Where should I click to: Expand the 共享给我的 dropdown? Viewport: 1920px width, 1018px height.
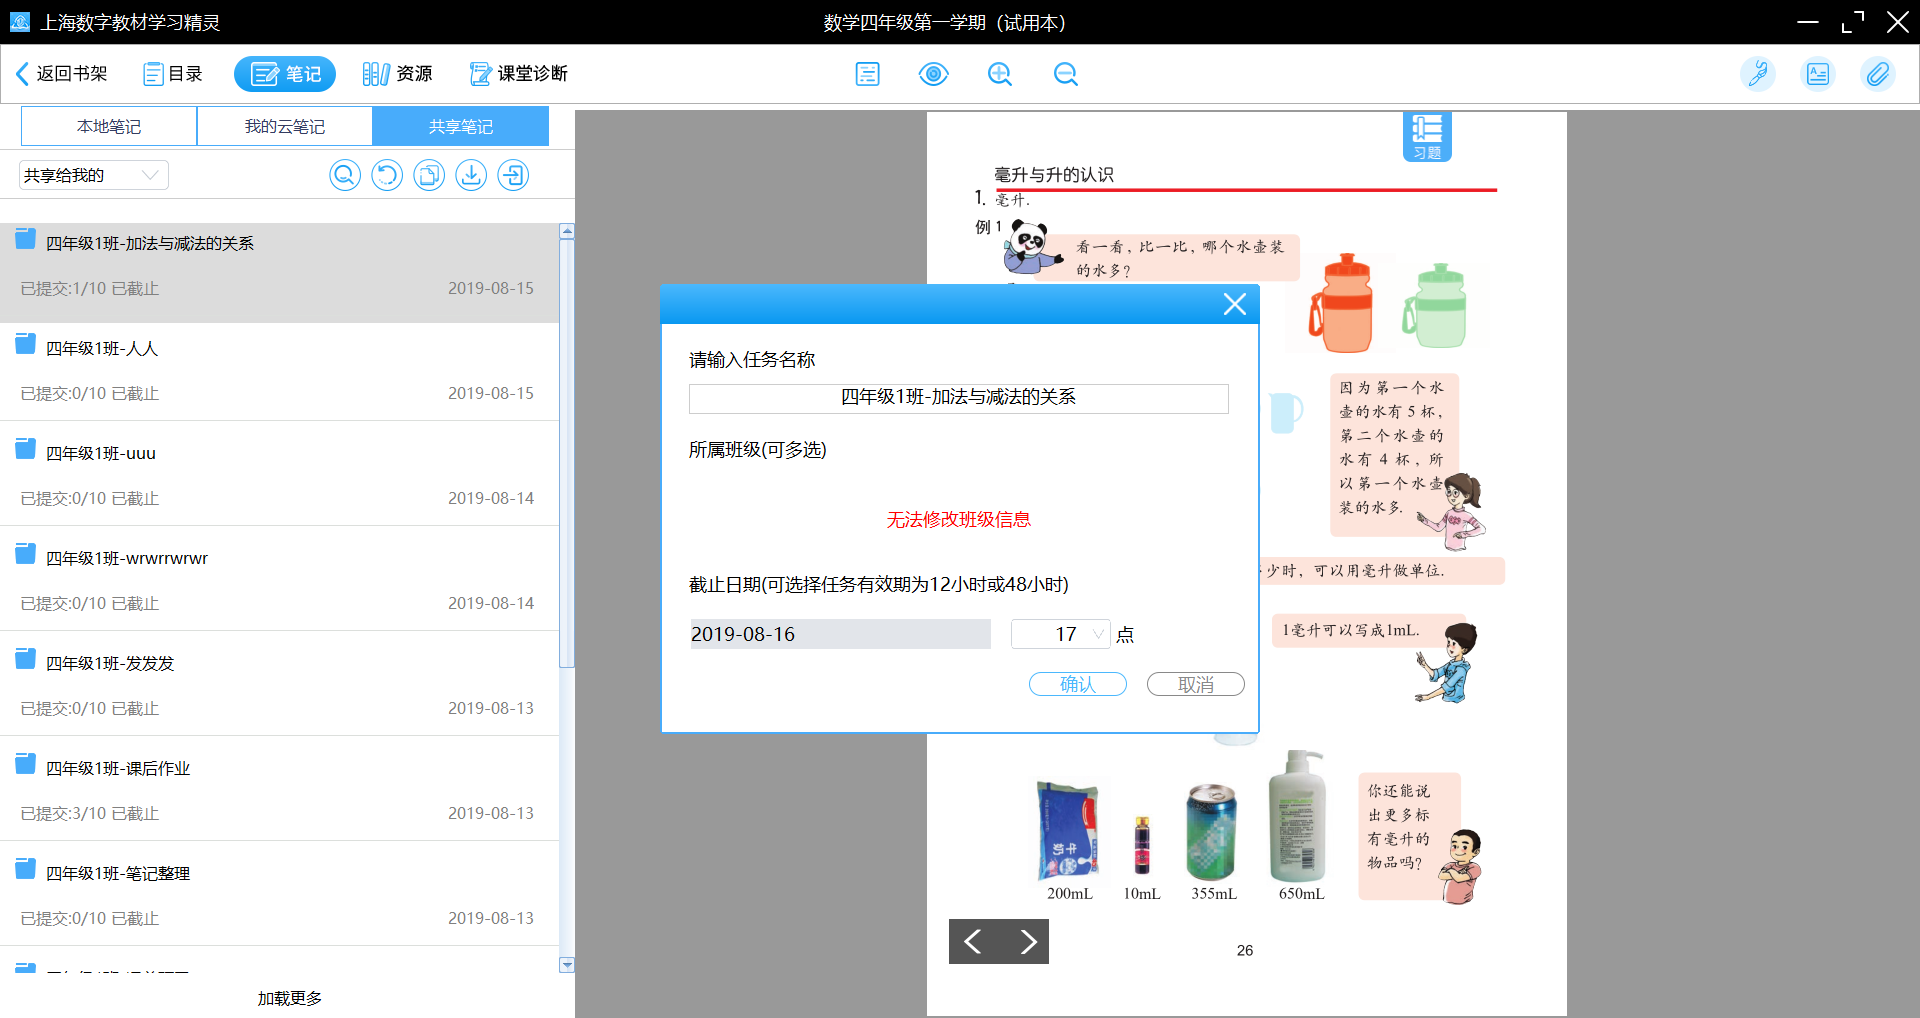tap(94, 175)
